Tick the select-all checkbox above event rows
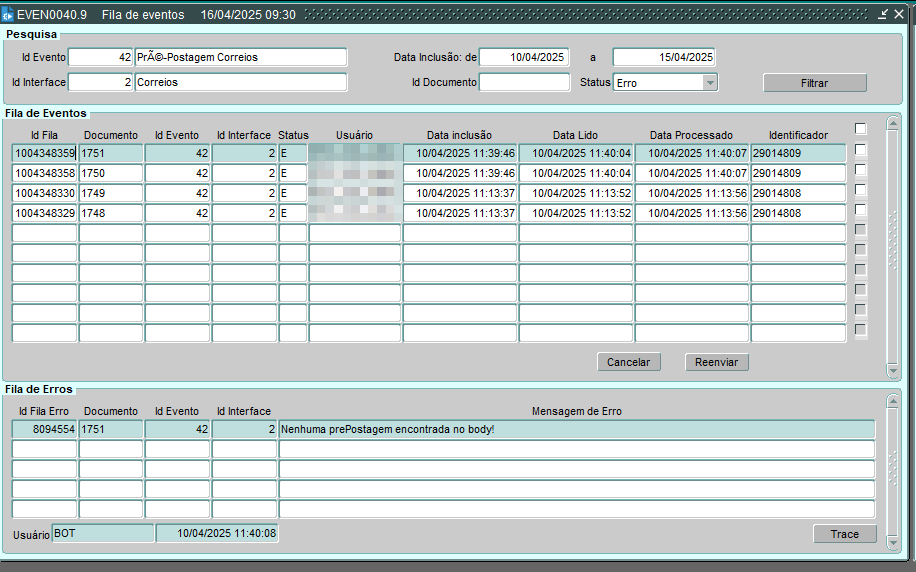This screenshot has height=572, width=916. [860, 128]
